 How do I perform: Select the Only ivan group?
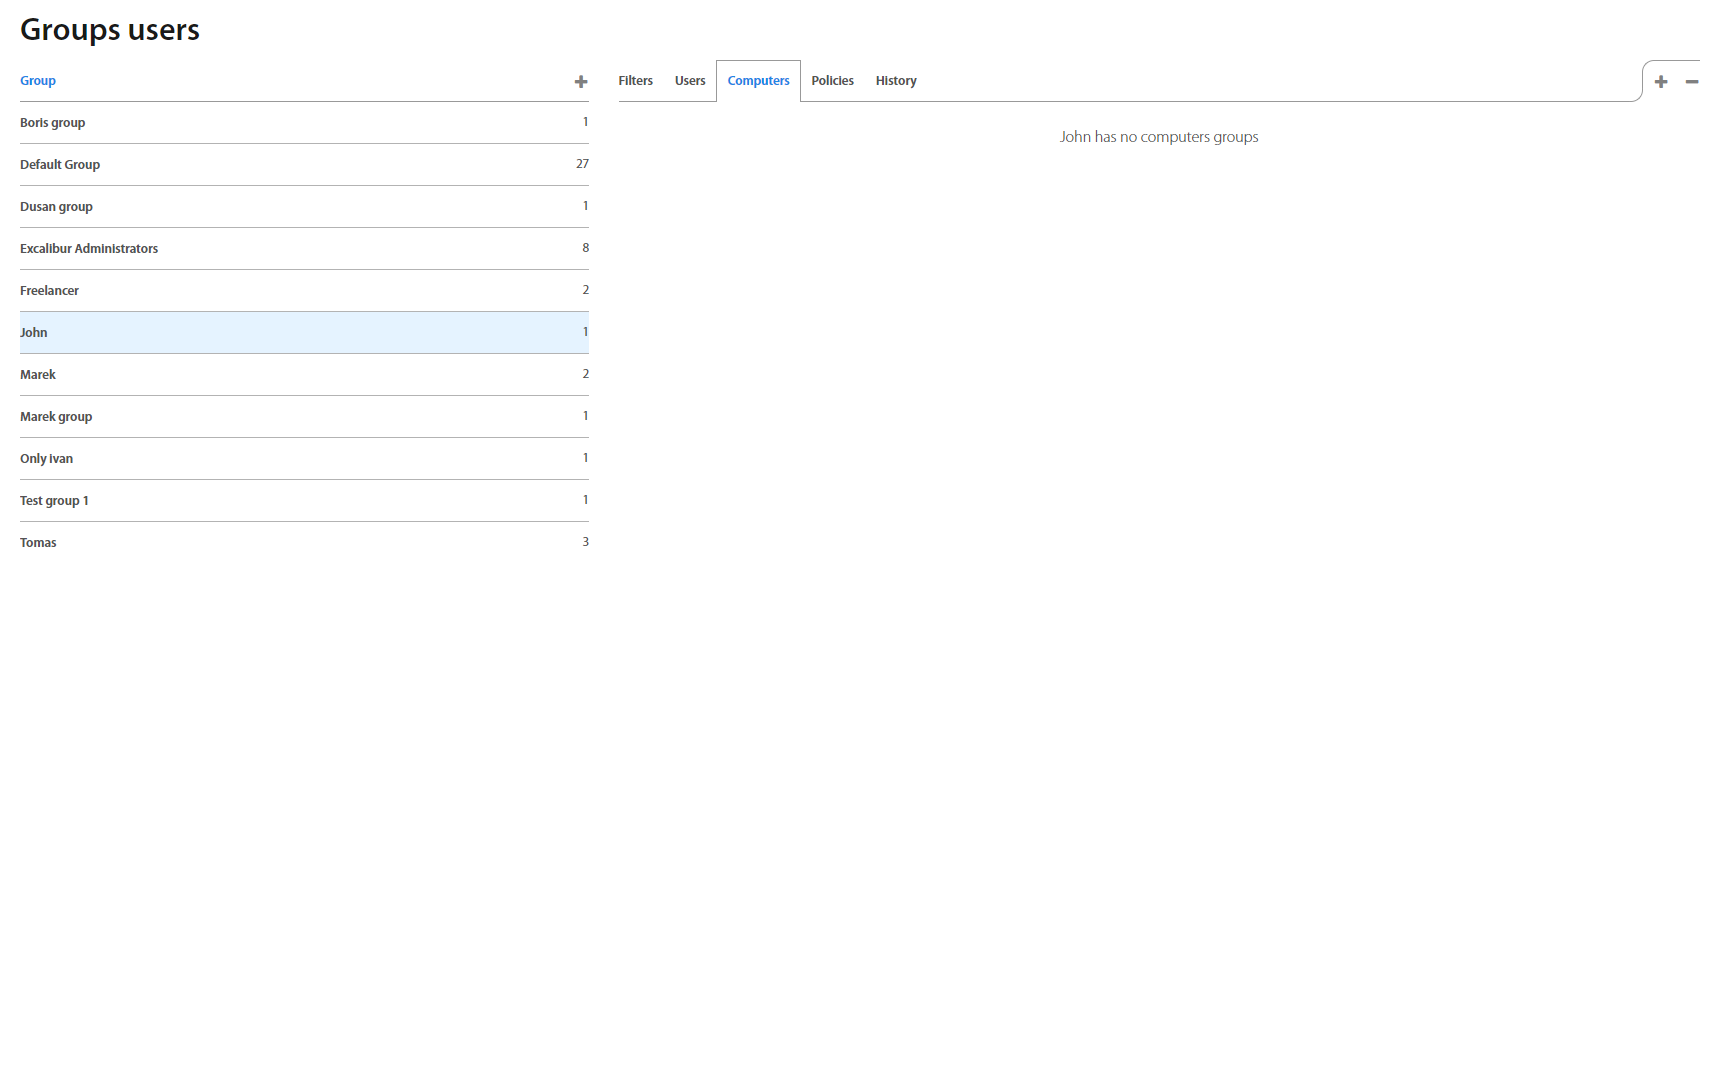point(46,459)
